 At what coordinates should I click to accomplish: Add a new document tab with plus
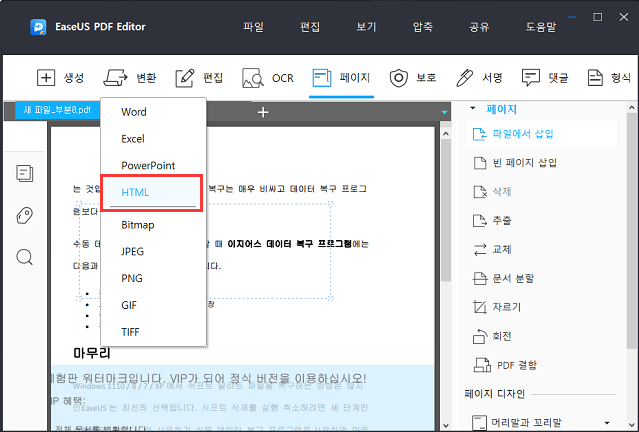tap(263, 112)
